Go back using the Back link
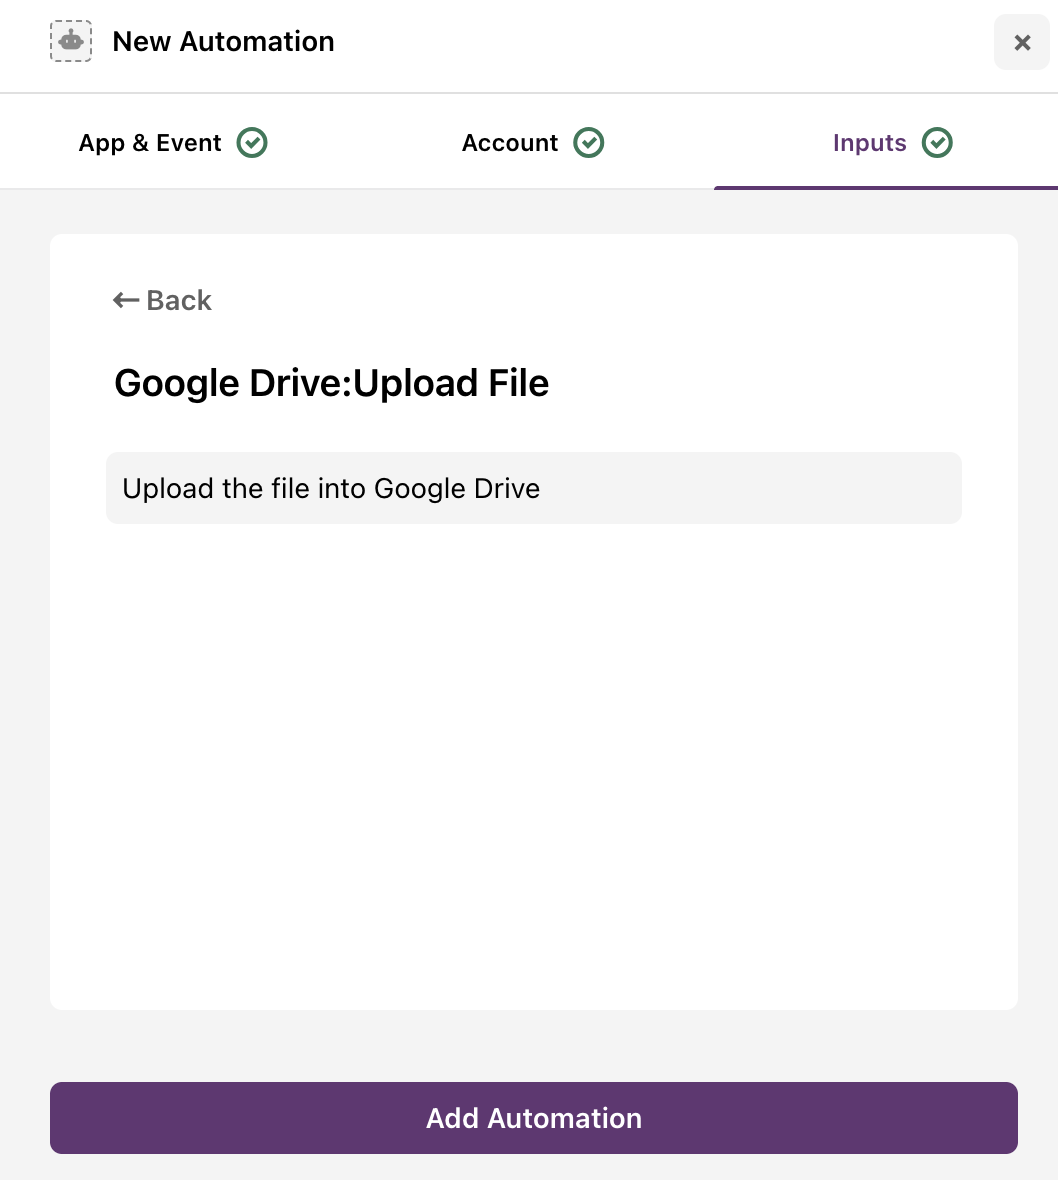 (x=163, y=300)
